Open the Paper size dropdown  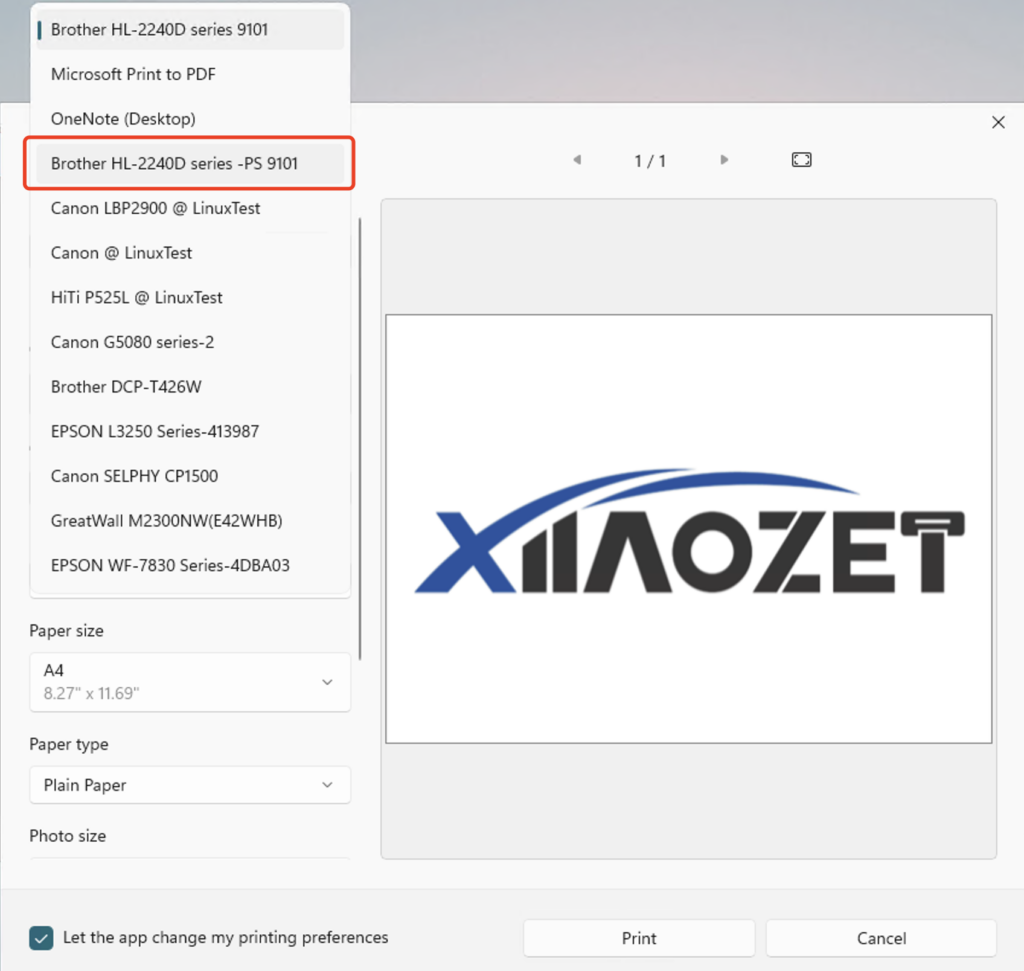click(x=190, y=682)
